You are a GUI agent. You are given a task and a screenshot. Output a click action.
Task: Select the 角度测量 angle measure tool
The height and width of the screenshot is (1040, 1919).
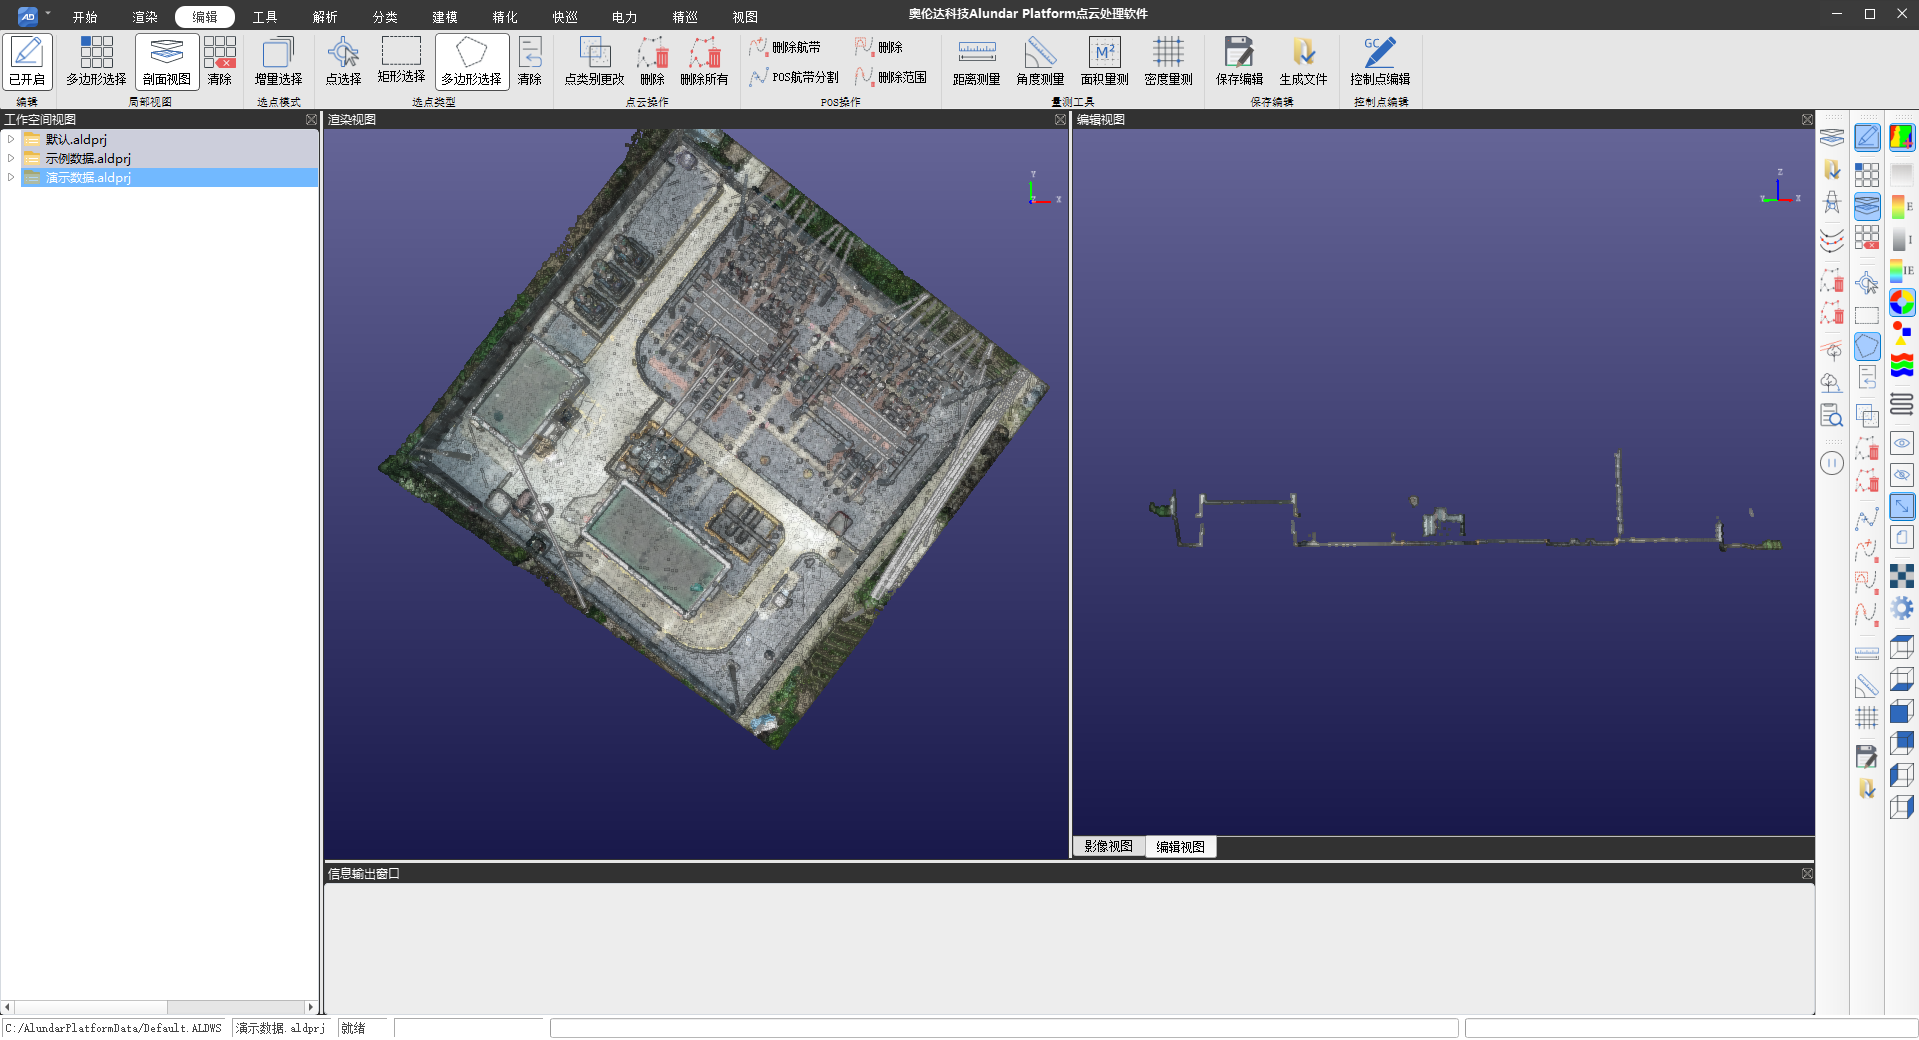[1040, 62]
